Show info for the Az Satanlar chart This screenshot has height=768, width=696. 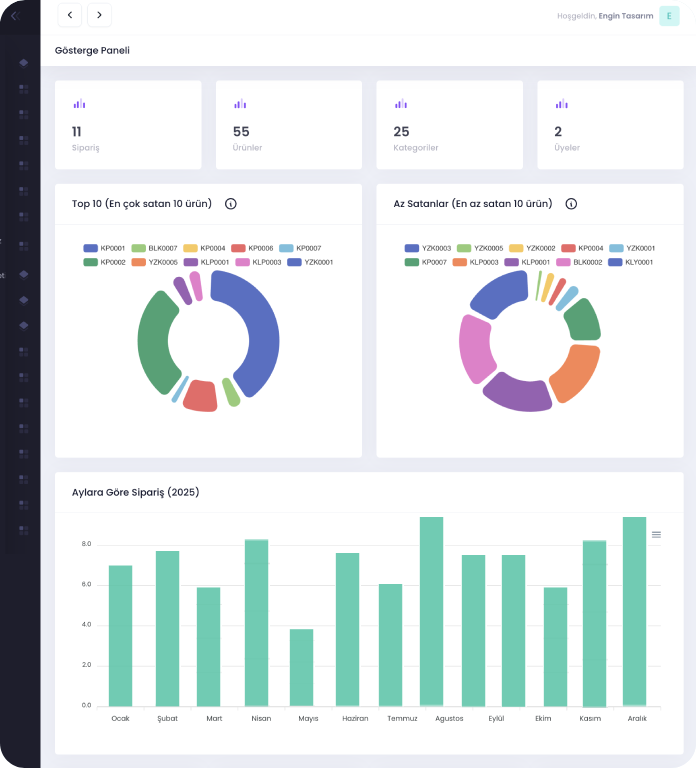[x=571, y=204]
